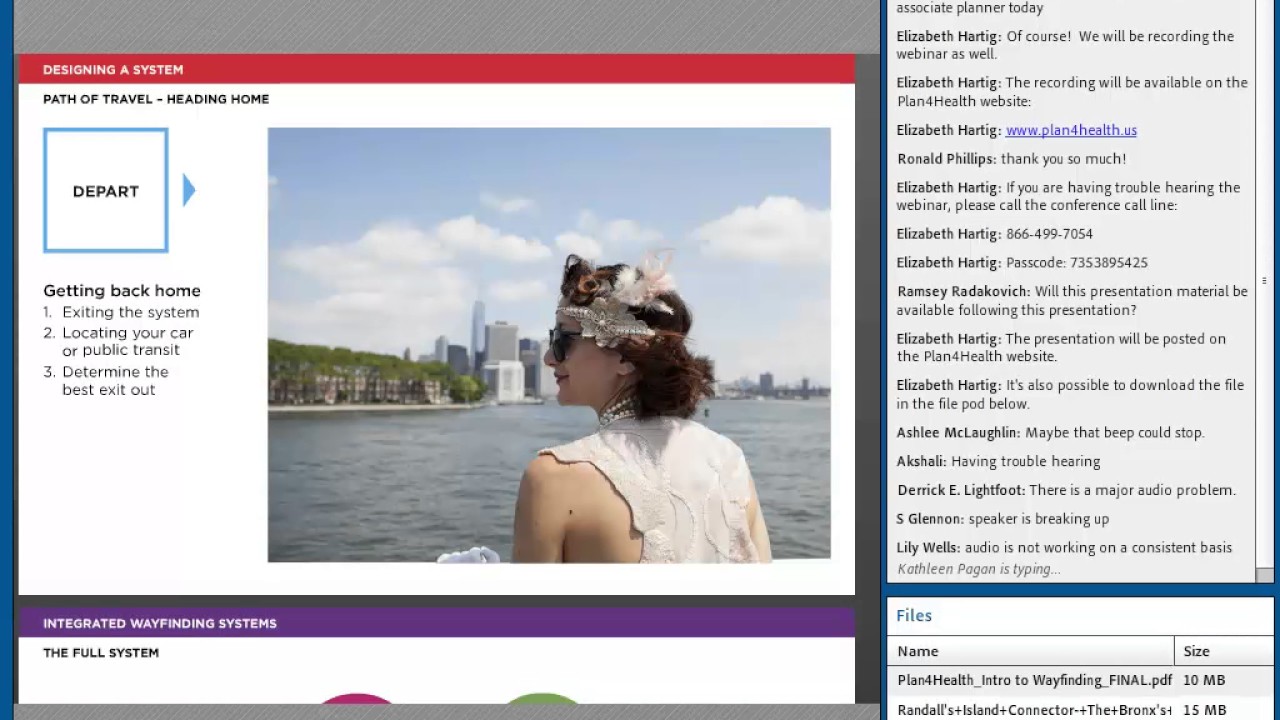The height and width of the screenshot is (720, 1280).
Task: Click Lily Wells's audio message
Action: (x=1064, y=548)
